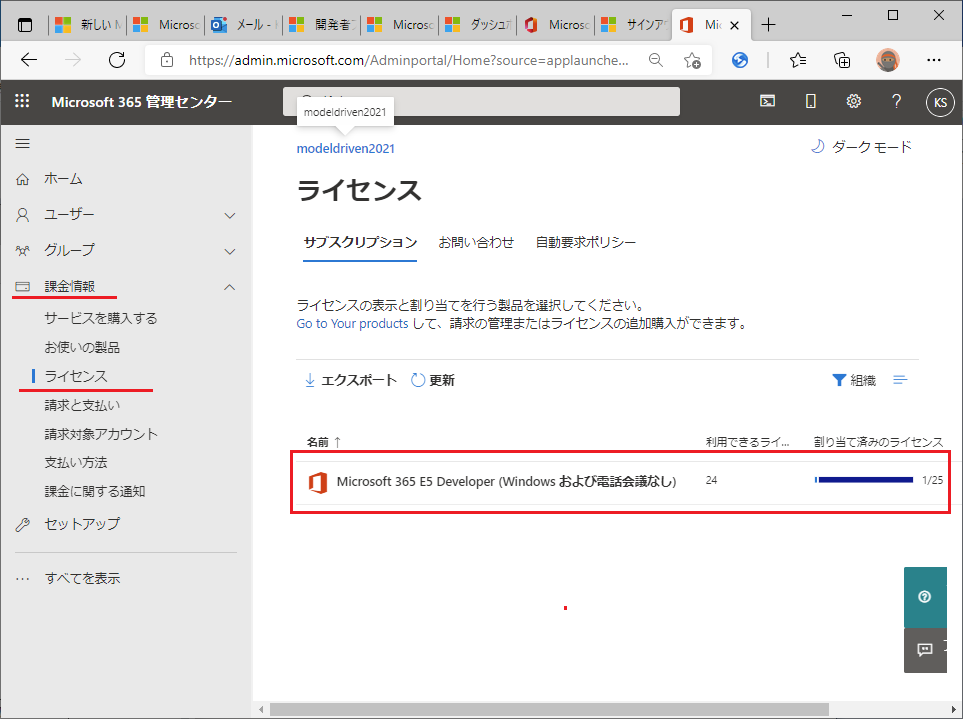This screenshot has height=719, width=963.
Task: Open a new browser tab with plus
Action: [768, 25]
